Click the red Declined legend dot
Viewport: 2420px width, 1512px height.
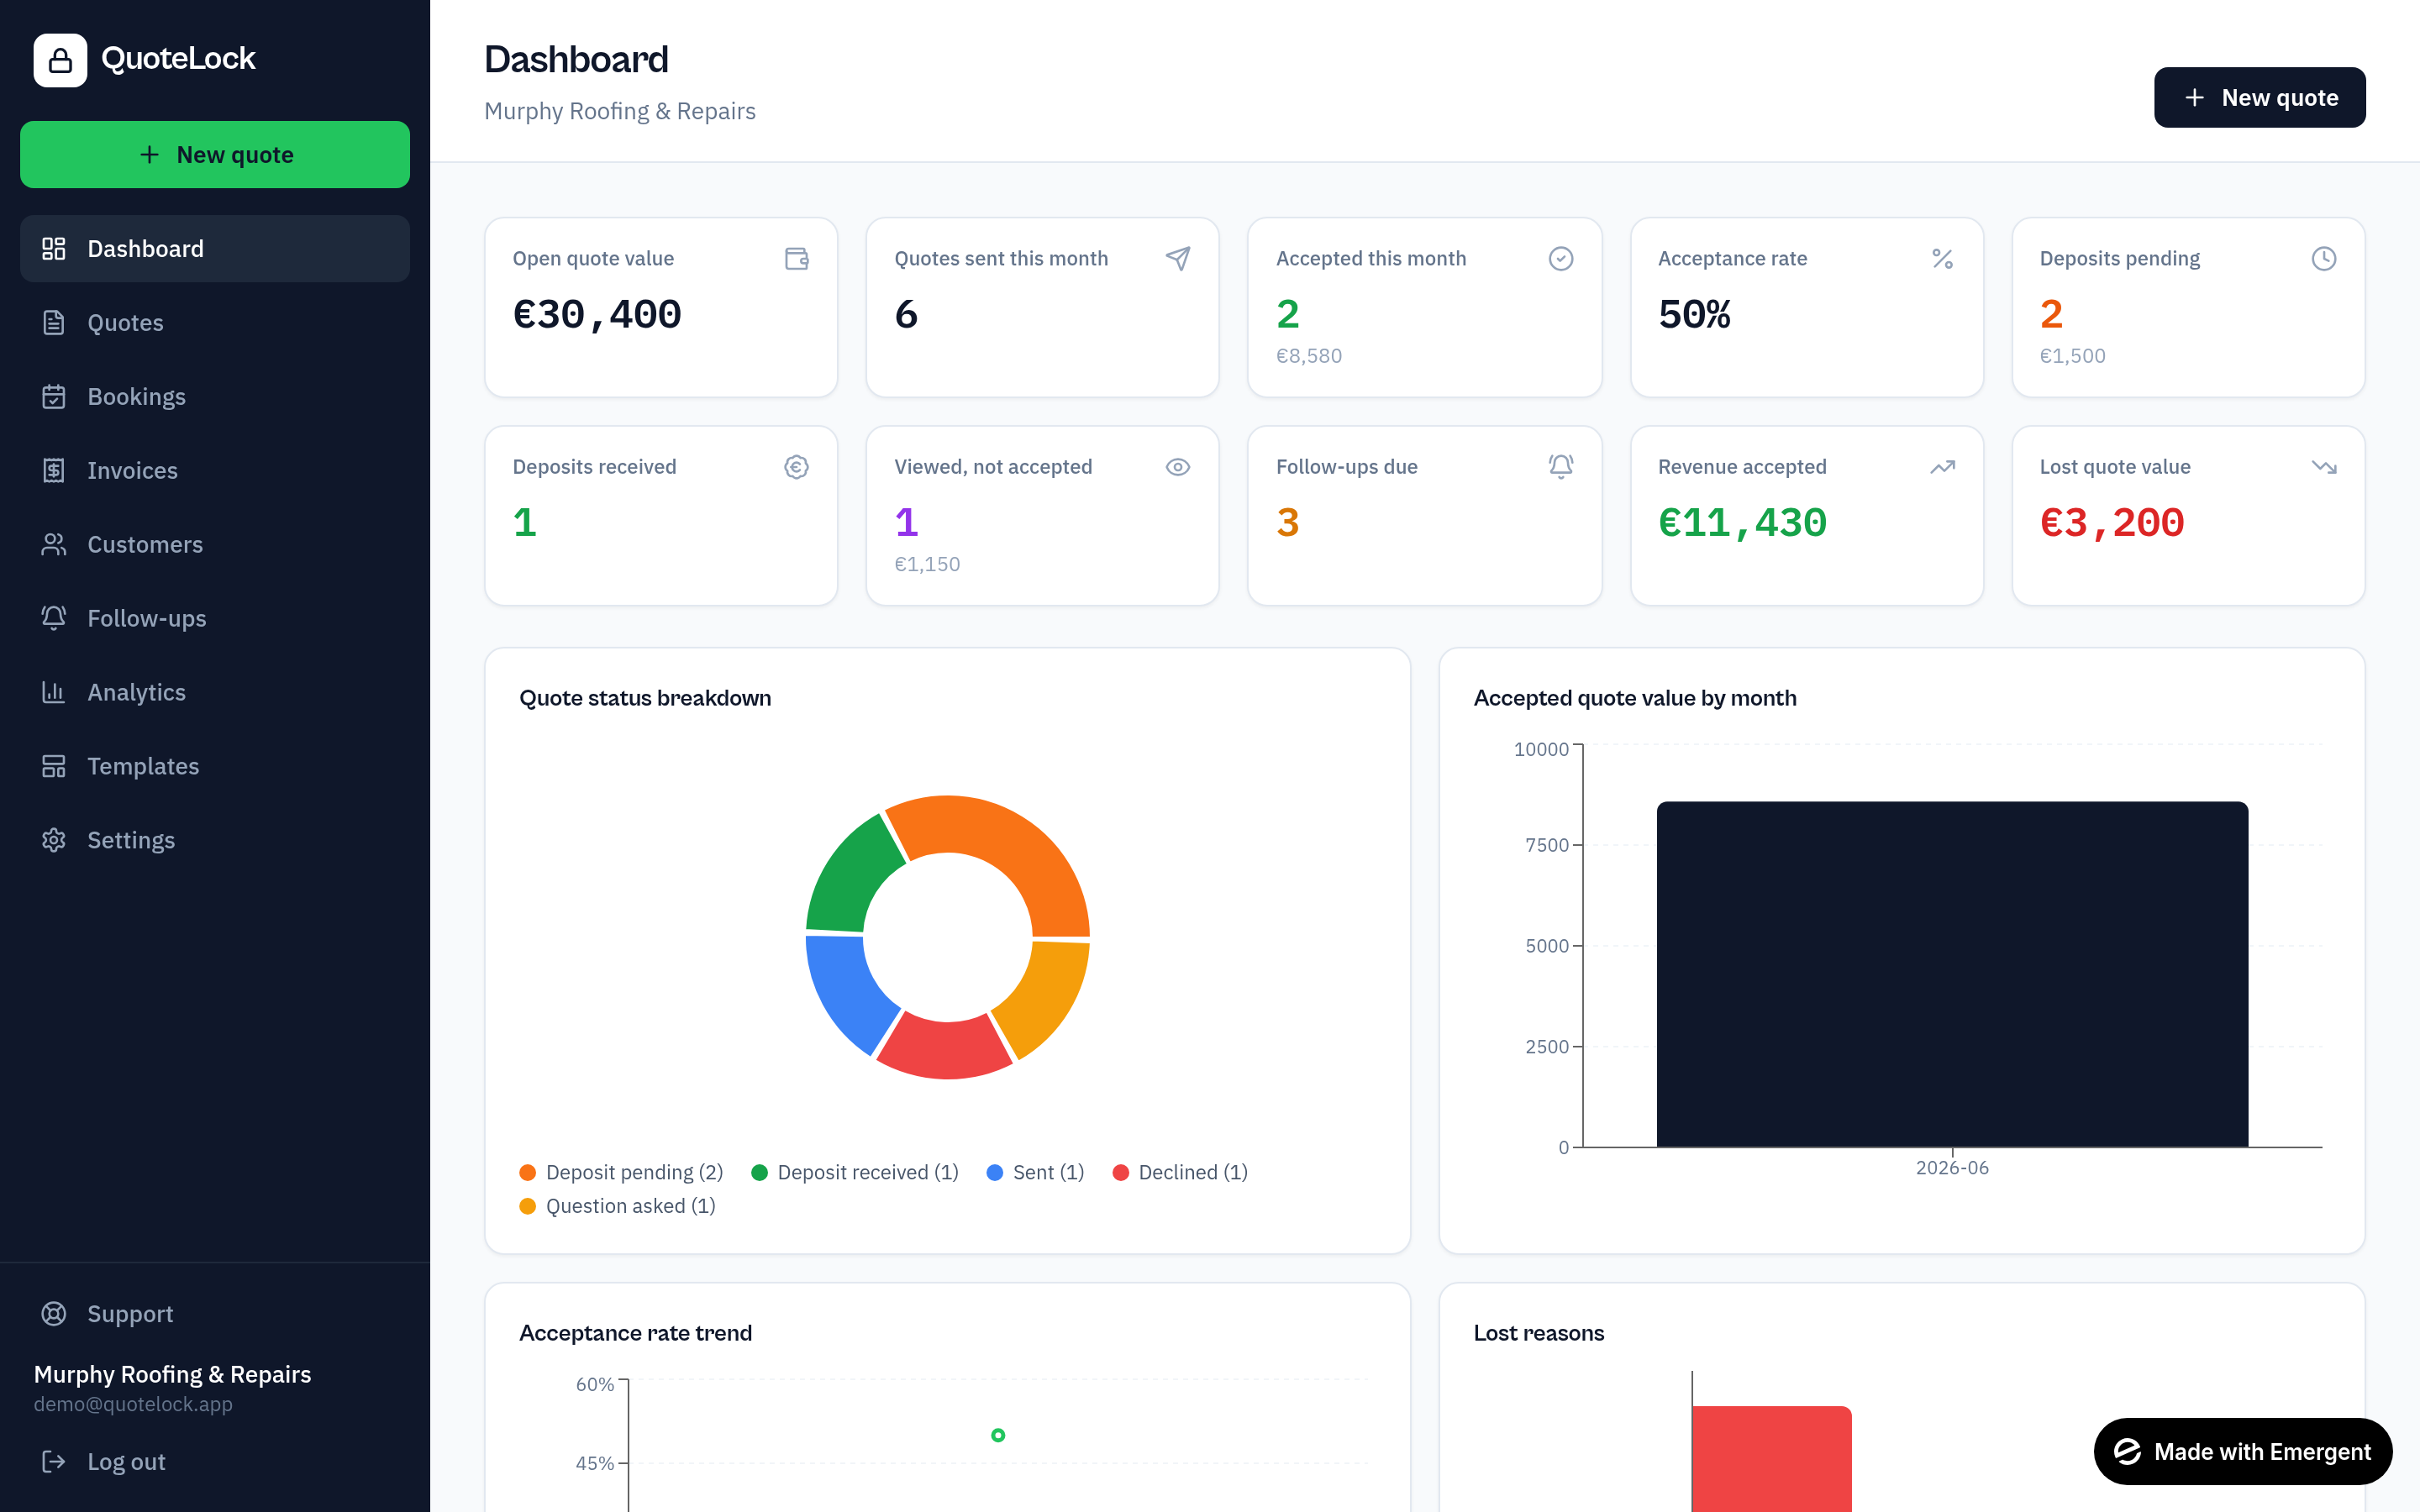[x=1120, y=1172]
